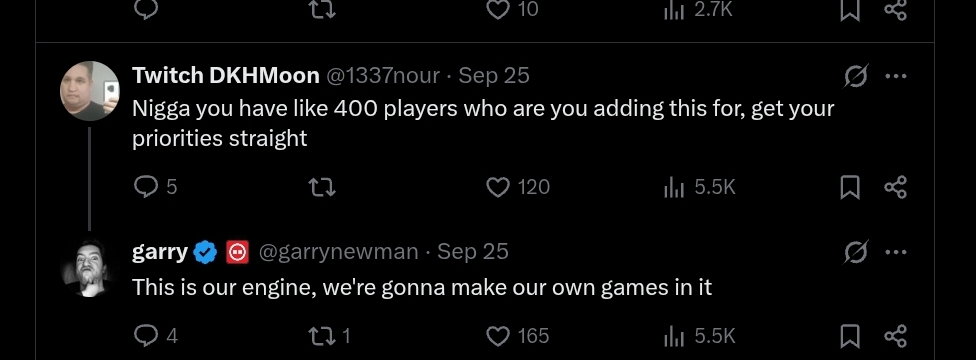The width and height of the screenshot is (976, 360).
Task: Repost the Twitch DKHMoon post
Action: coord(322,187)
